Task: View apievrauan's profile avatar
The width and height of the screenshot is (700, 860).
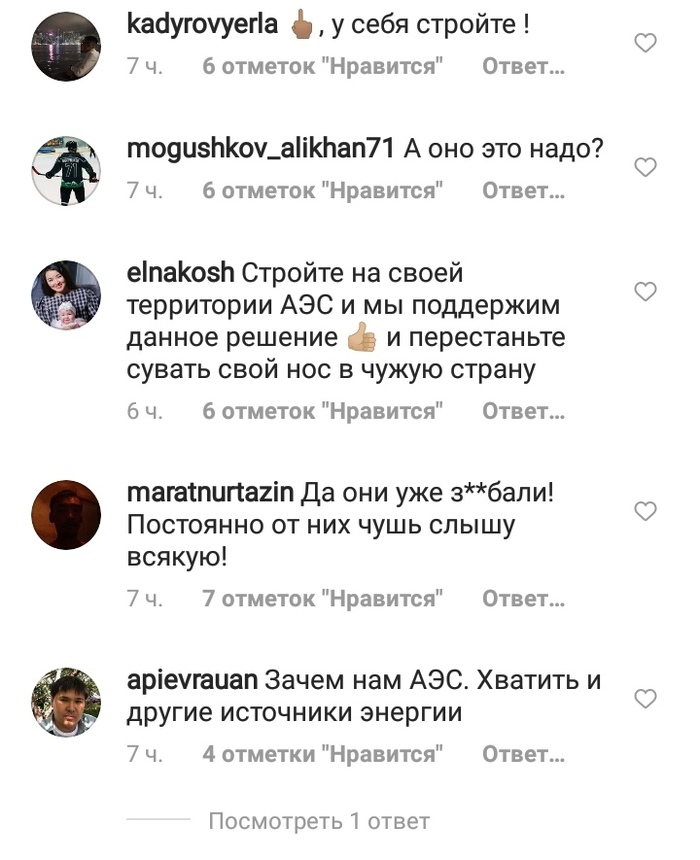Action: [x=66, y=702]
